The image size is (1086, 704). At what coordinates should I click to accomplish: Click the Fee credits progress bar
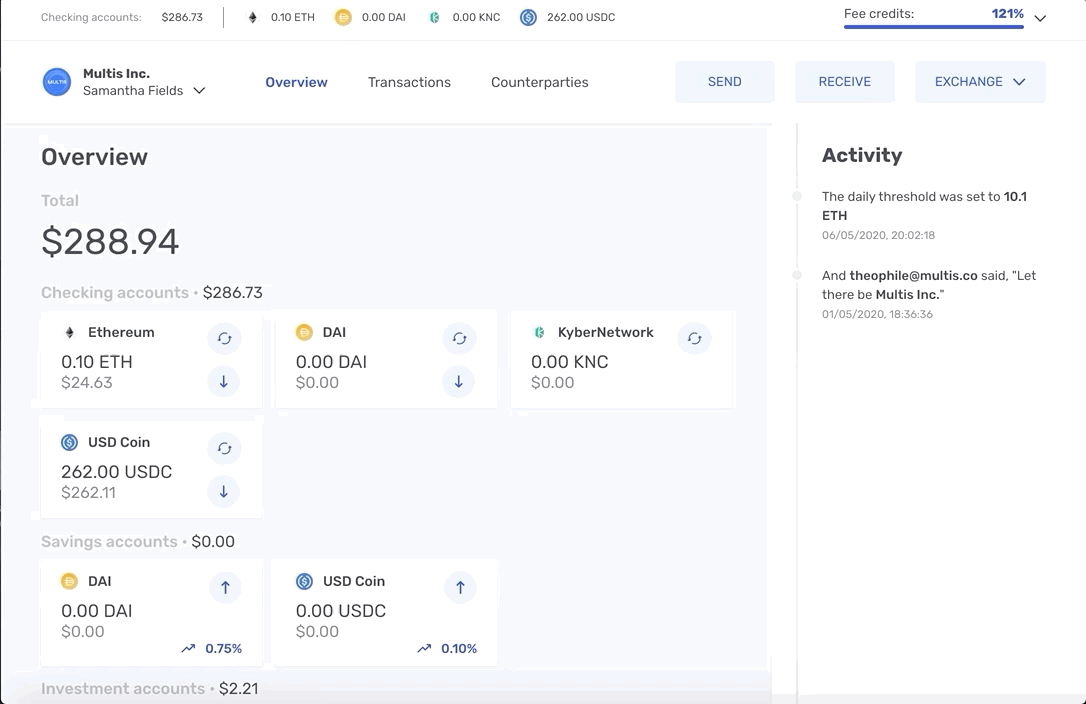tap(934, 27)
